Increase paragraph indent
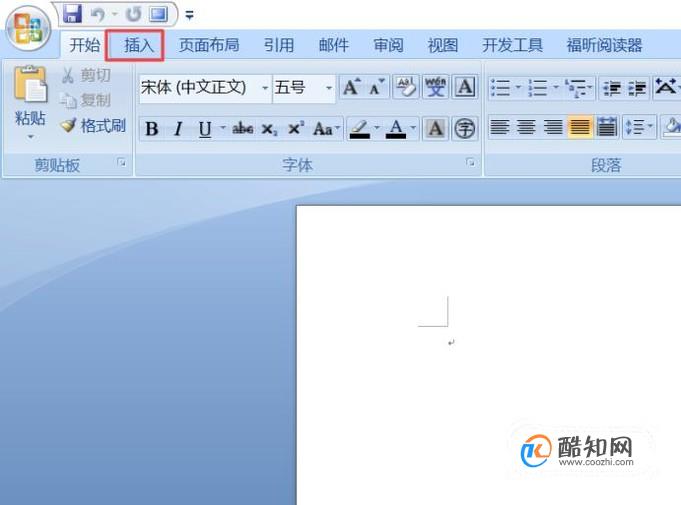 [x=637, y=88]
